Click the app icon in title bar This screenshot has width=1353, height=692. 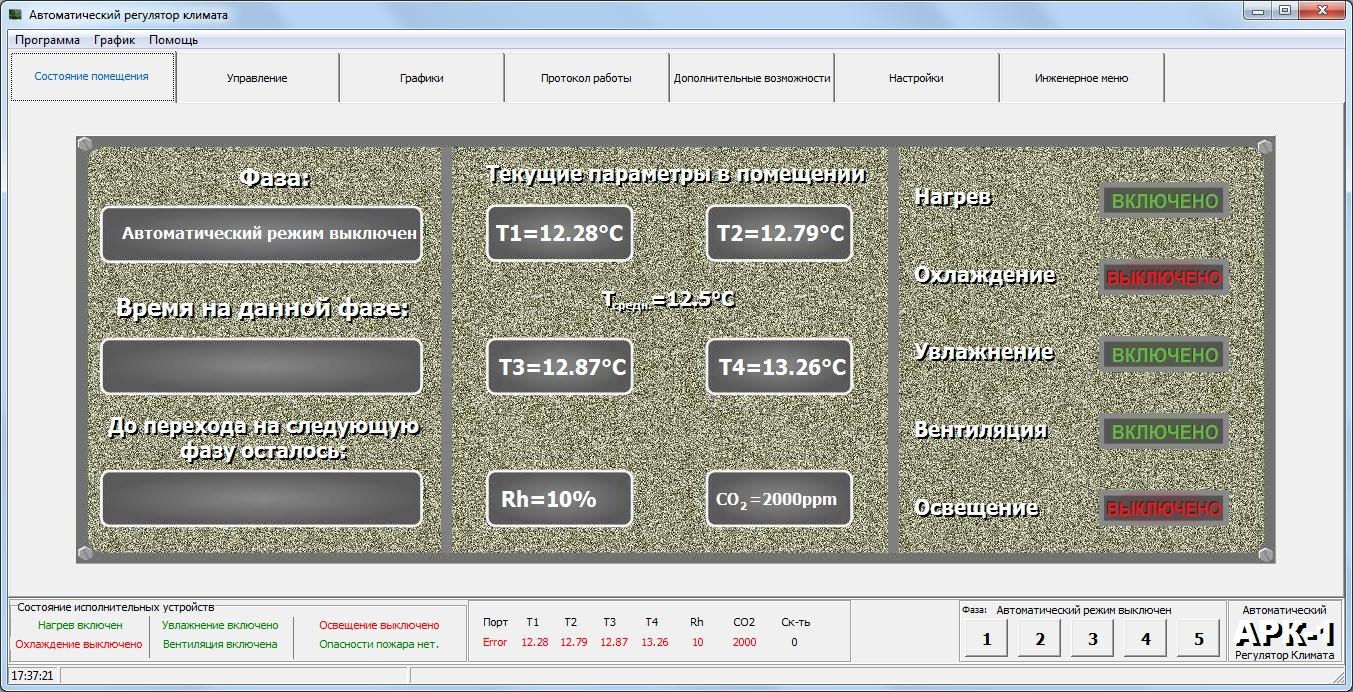[15, 15]
